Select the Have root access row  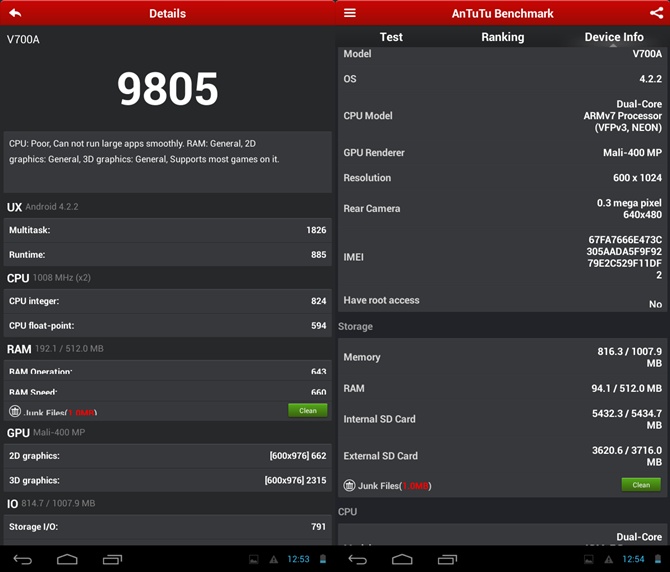(x=502, y=301)
